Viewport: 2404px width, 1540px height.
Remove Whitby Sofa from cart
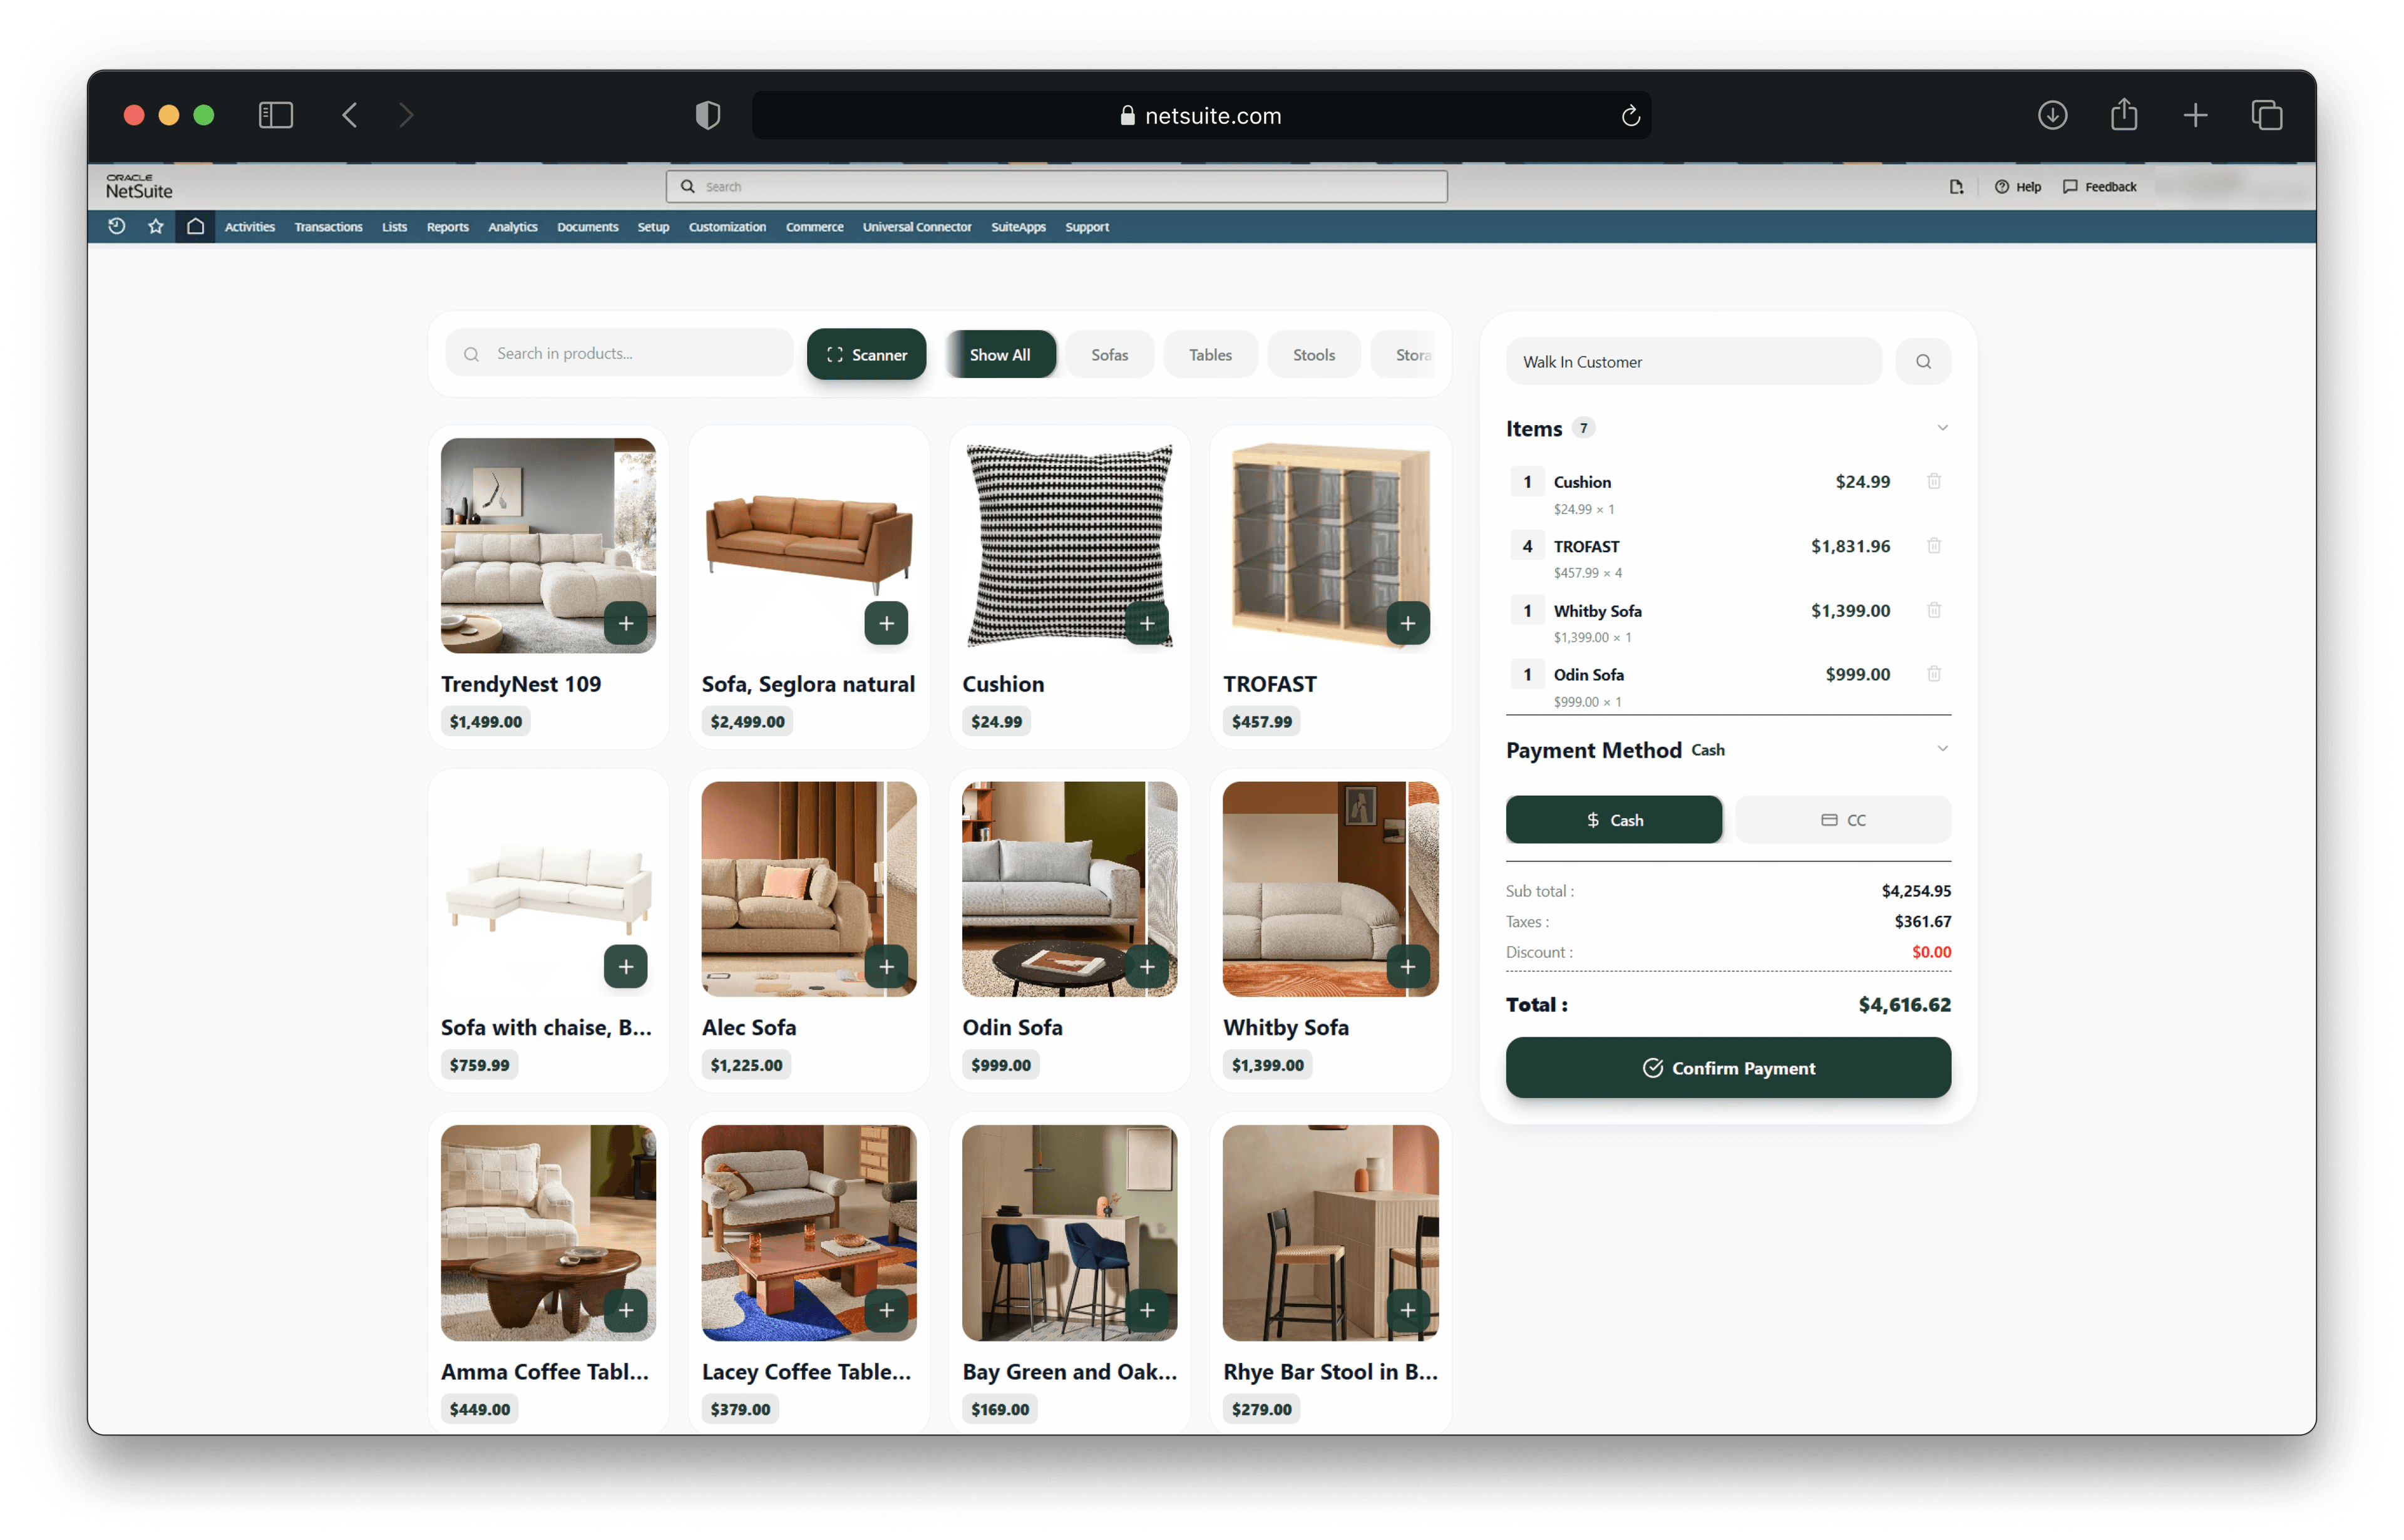point(1934,610)
